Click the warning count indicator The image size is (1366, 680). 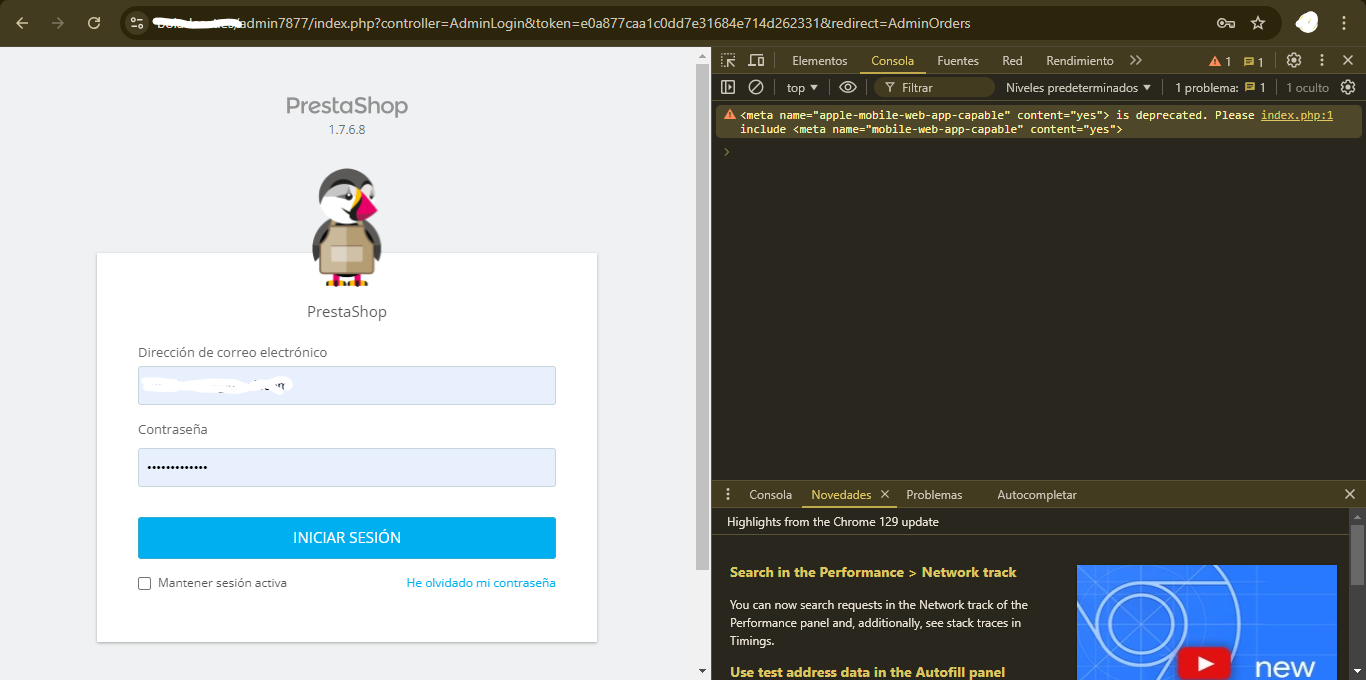[1220, 61]
